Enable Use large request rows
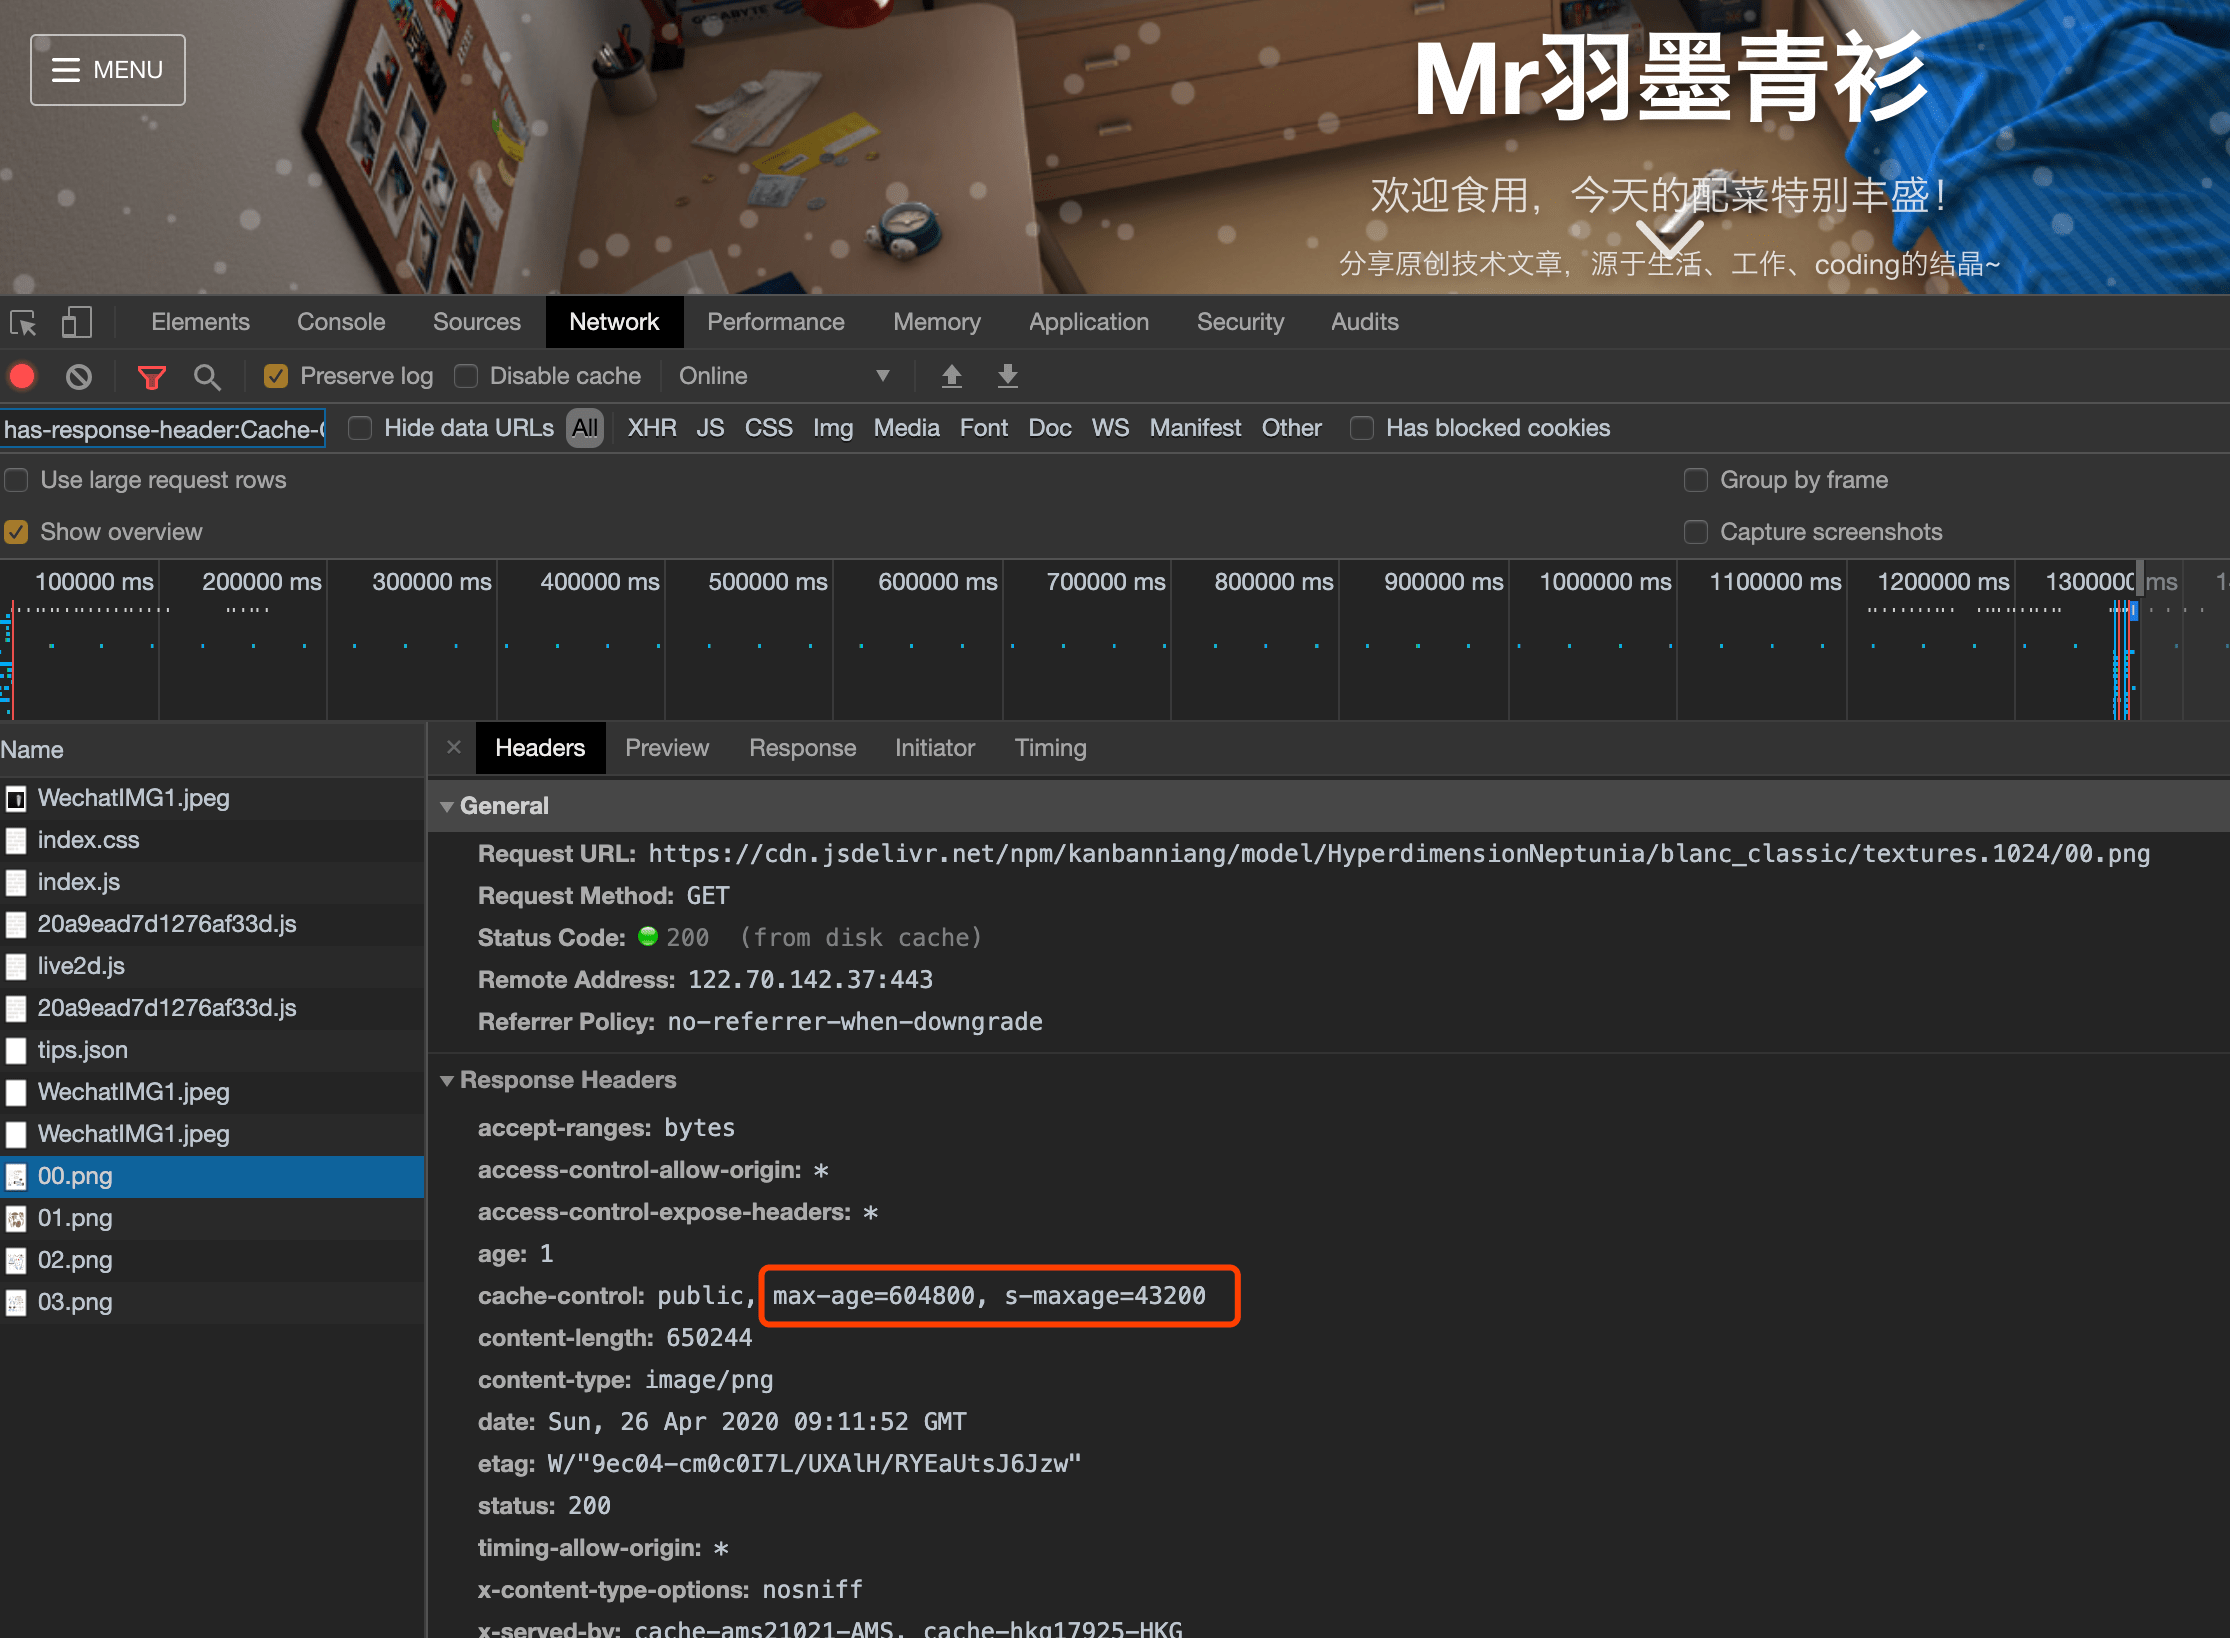The height and width of the screenshot is (1638, 2230). (16, 480)
